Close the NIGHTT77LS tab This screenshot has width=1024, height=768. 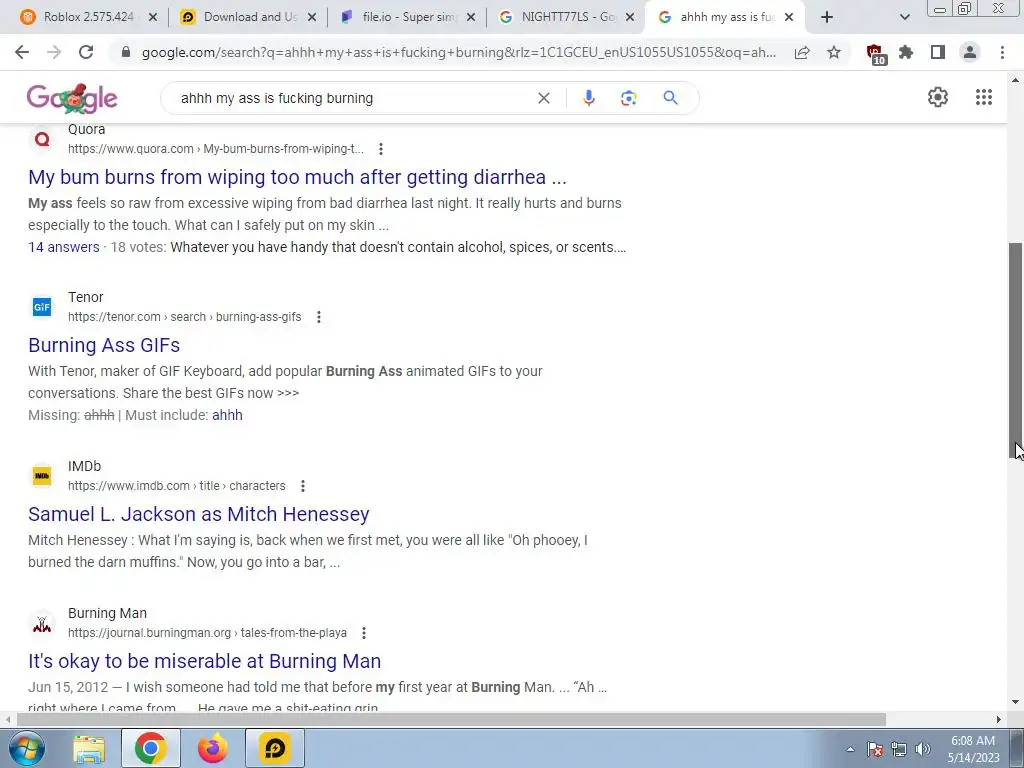coord(630,17)
